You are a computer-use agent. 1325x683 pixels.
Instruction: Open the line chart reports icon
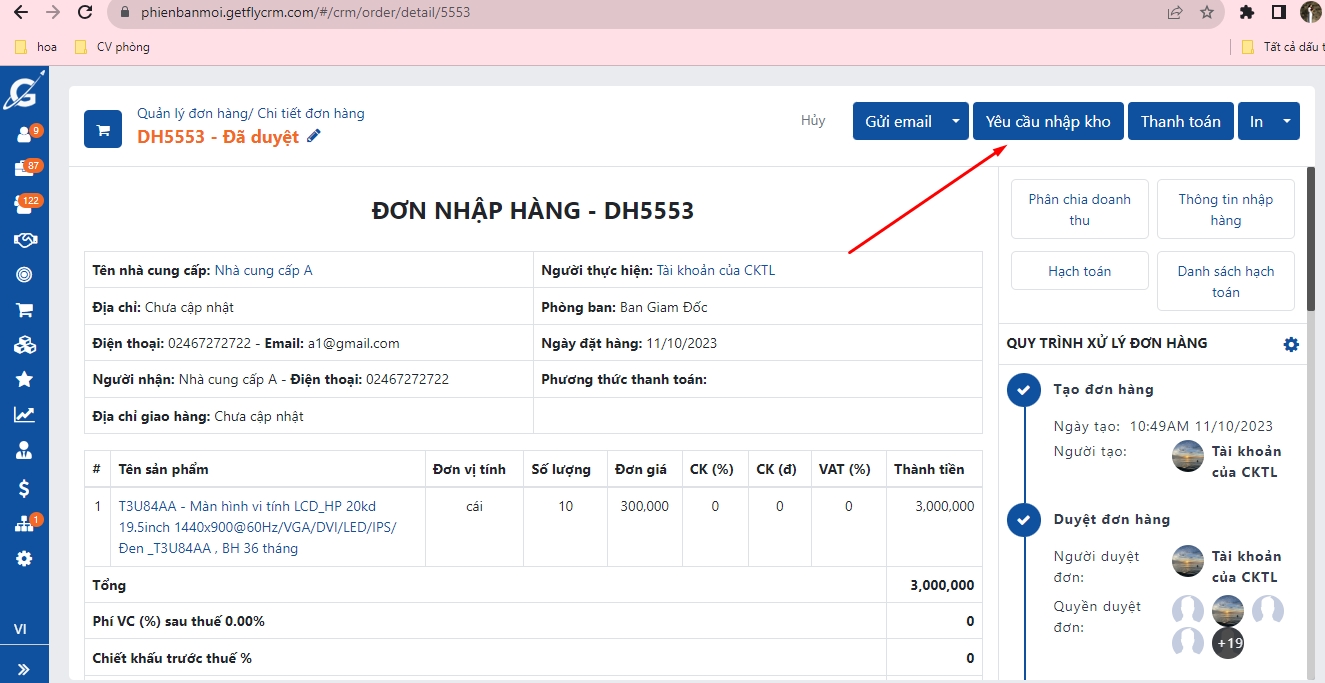tap(24, 415)
